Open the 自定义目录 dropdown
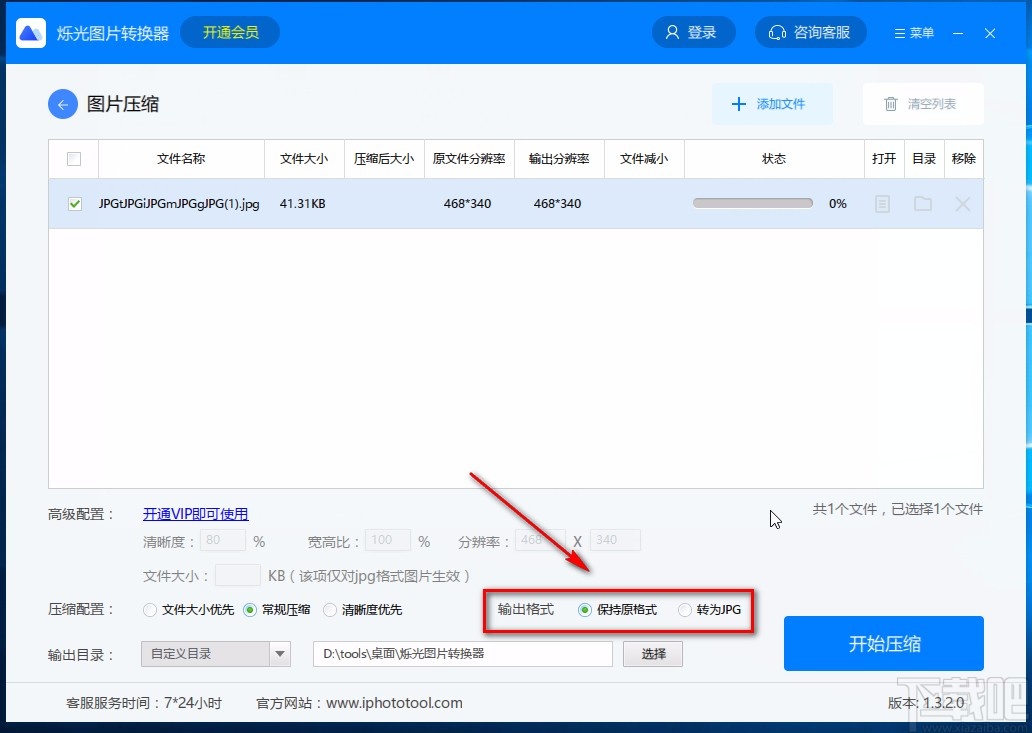Screen dimensions: 1032x733 pyautogui.click(x=215, y=653)
